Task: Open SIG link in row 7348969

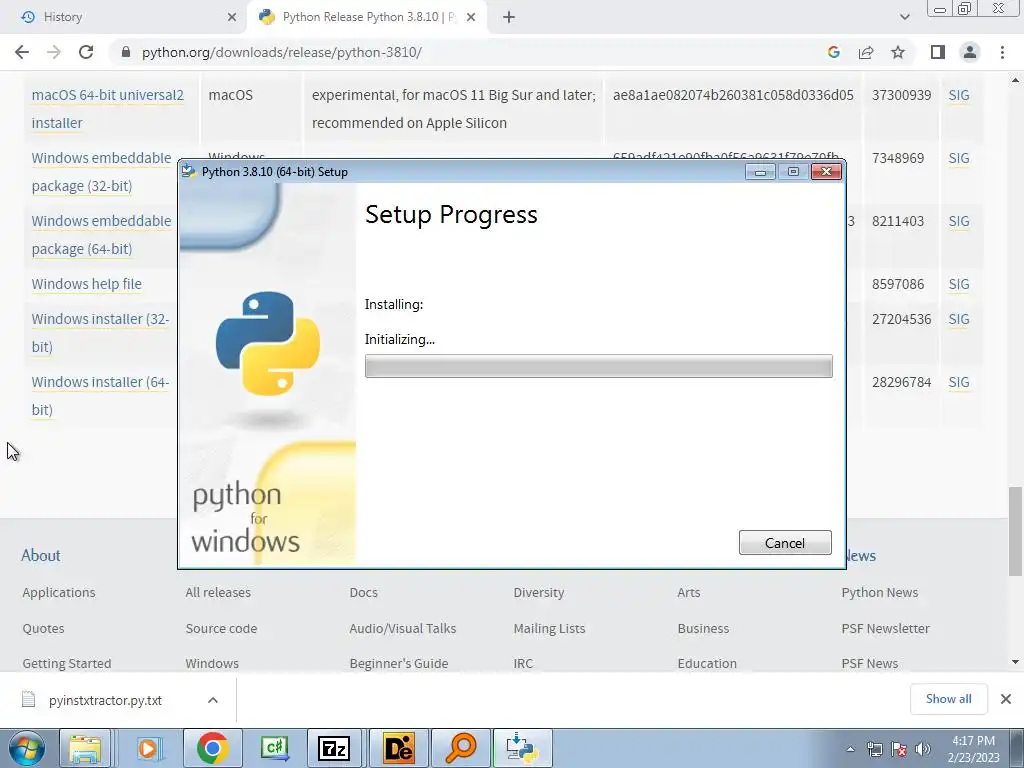Action: pos(959,159)
